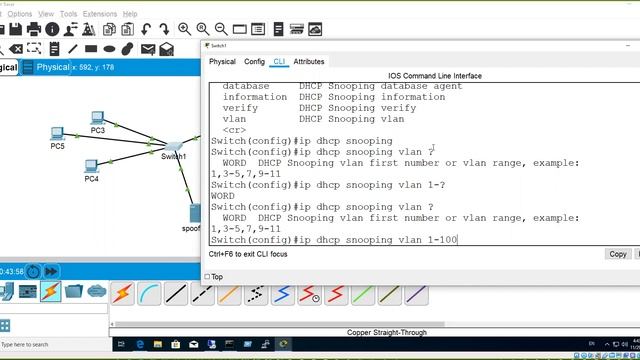Select the PC5 device on canvas

coord(57,134)
